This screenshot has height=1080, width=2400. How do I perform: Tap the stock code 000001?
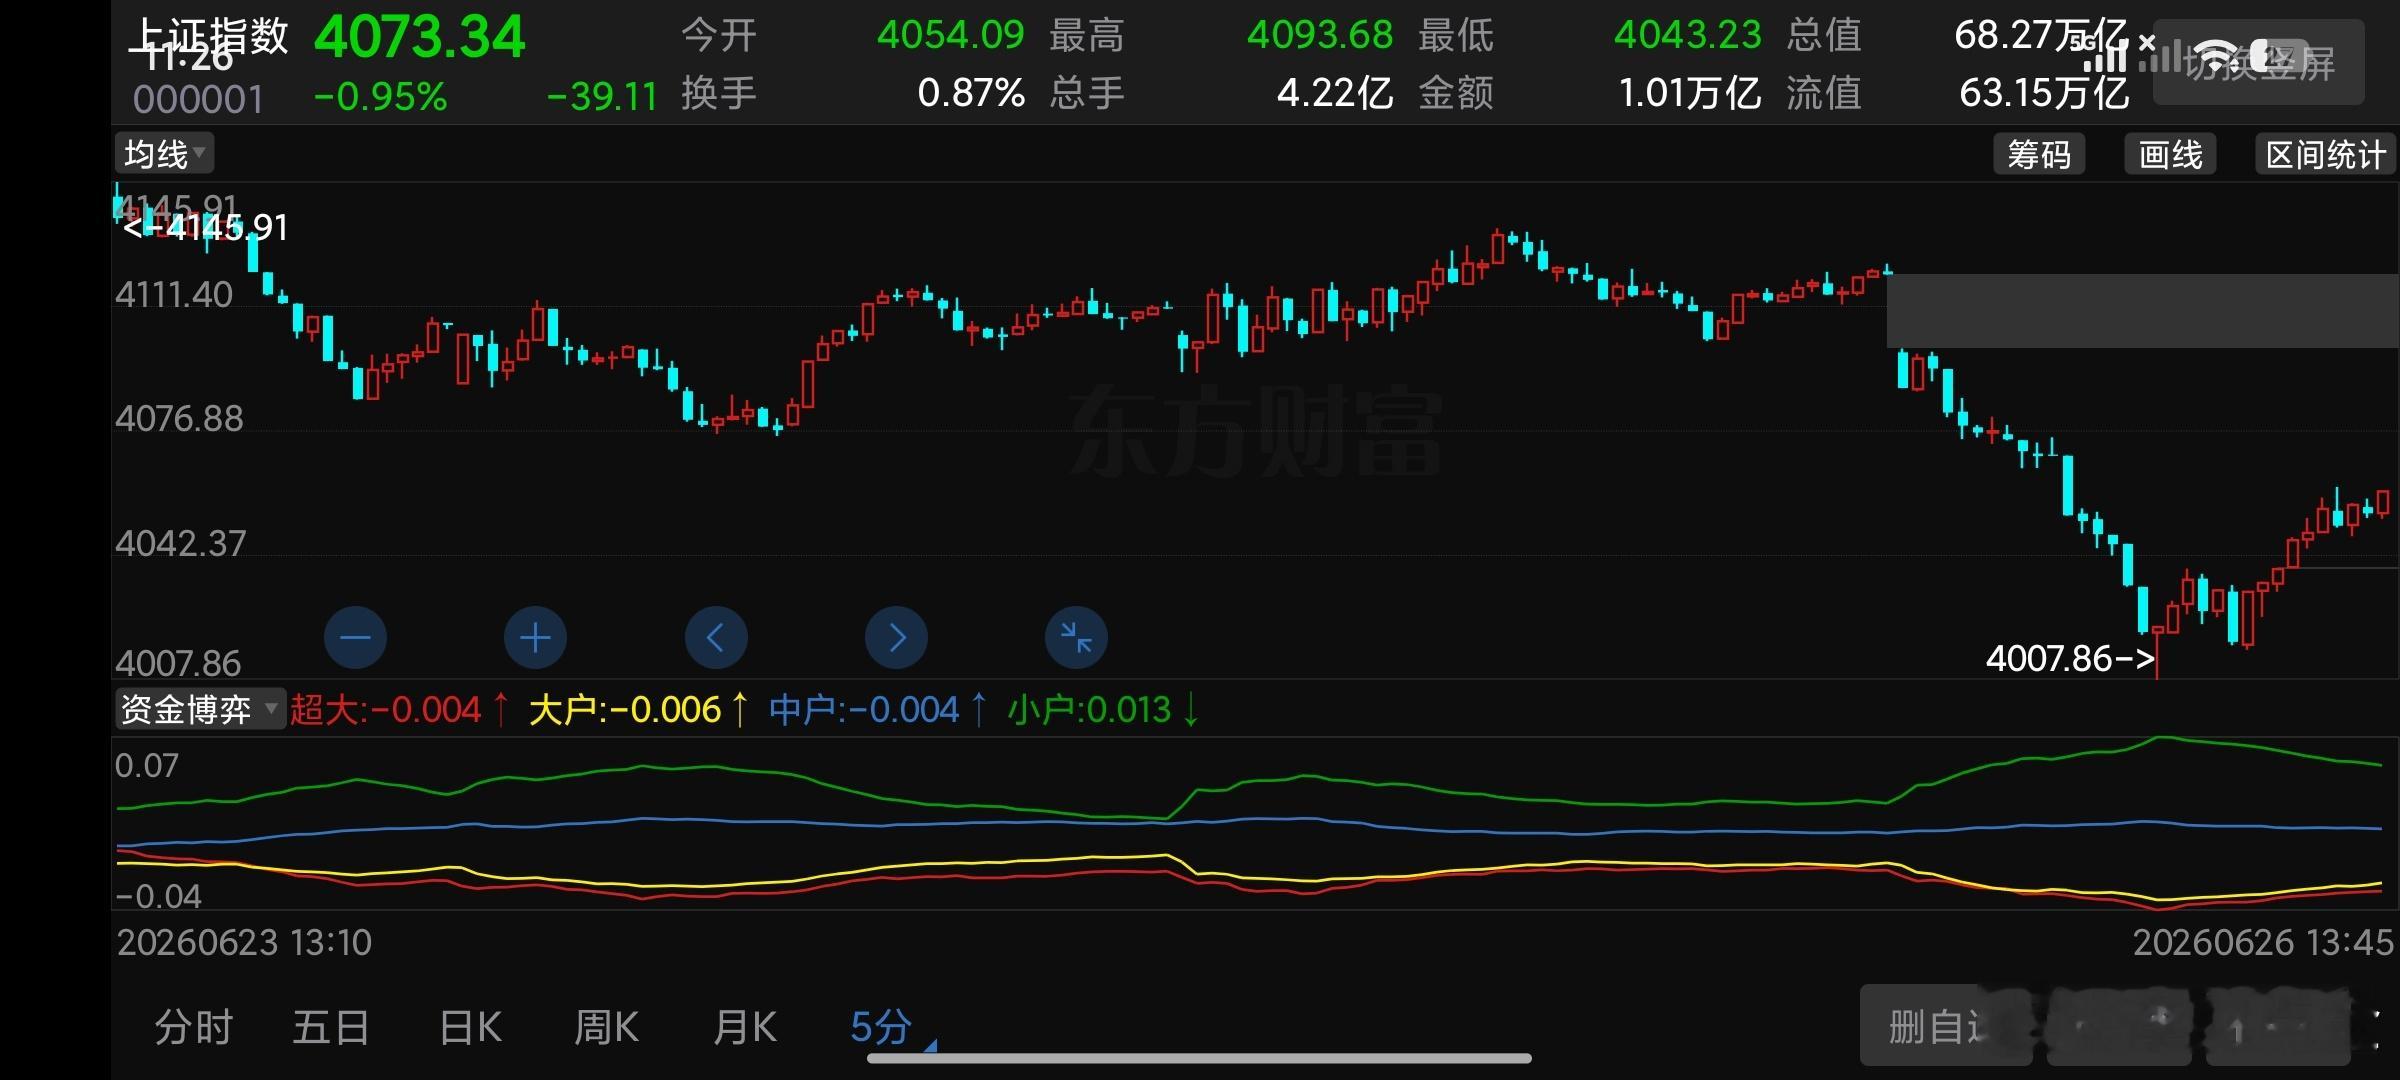[x=198, y=99]
